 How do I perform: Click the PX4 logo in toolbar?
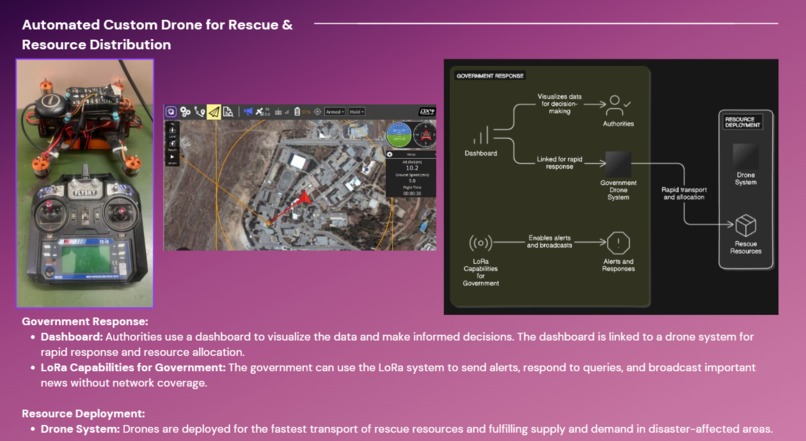pos(427,112)
